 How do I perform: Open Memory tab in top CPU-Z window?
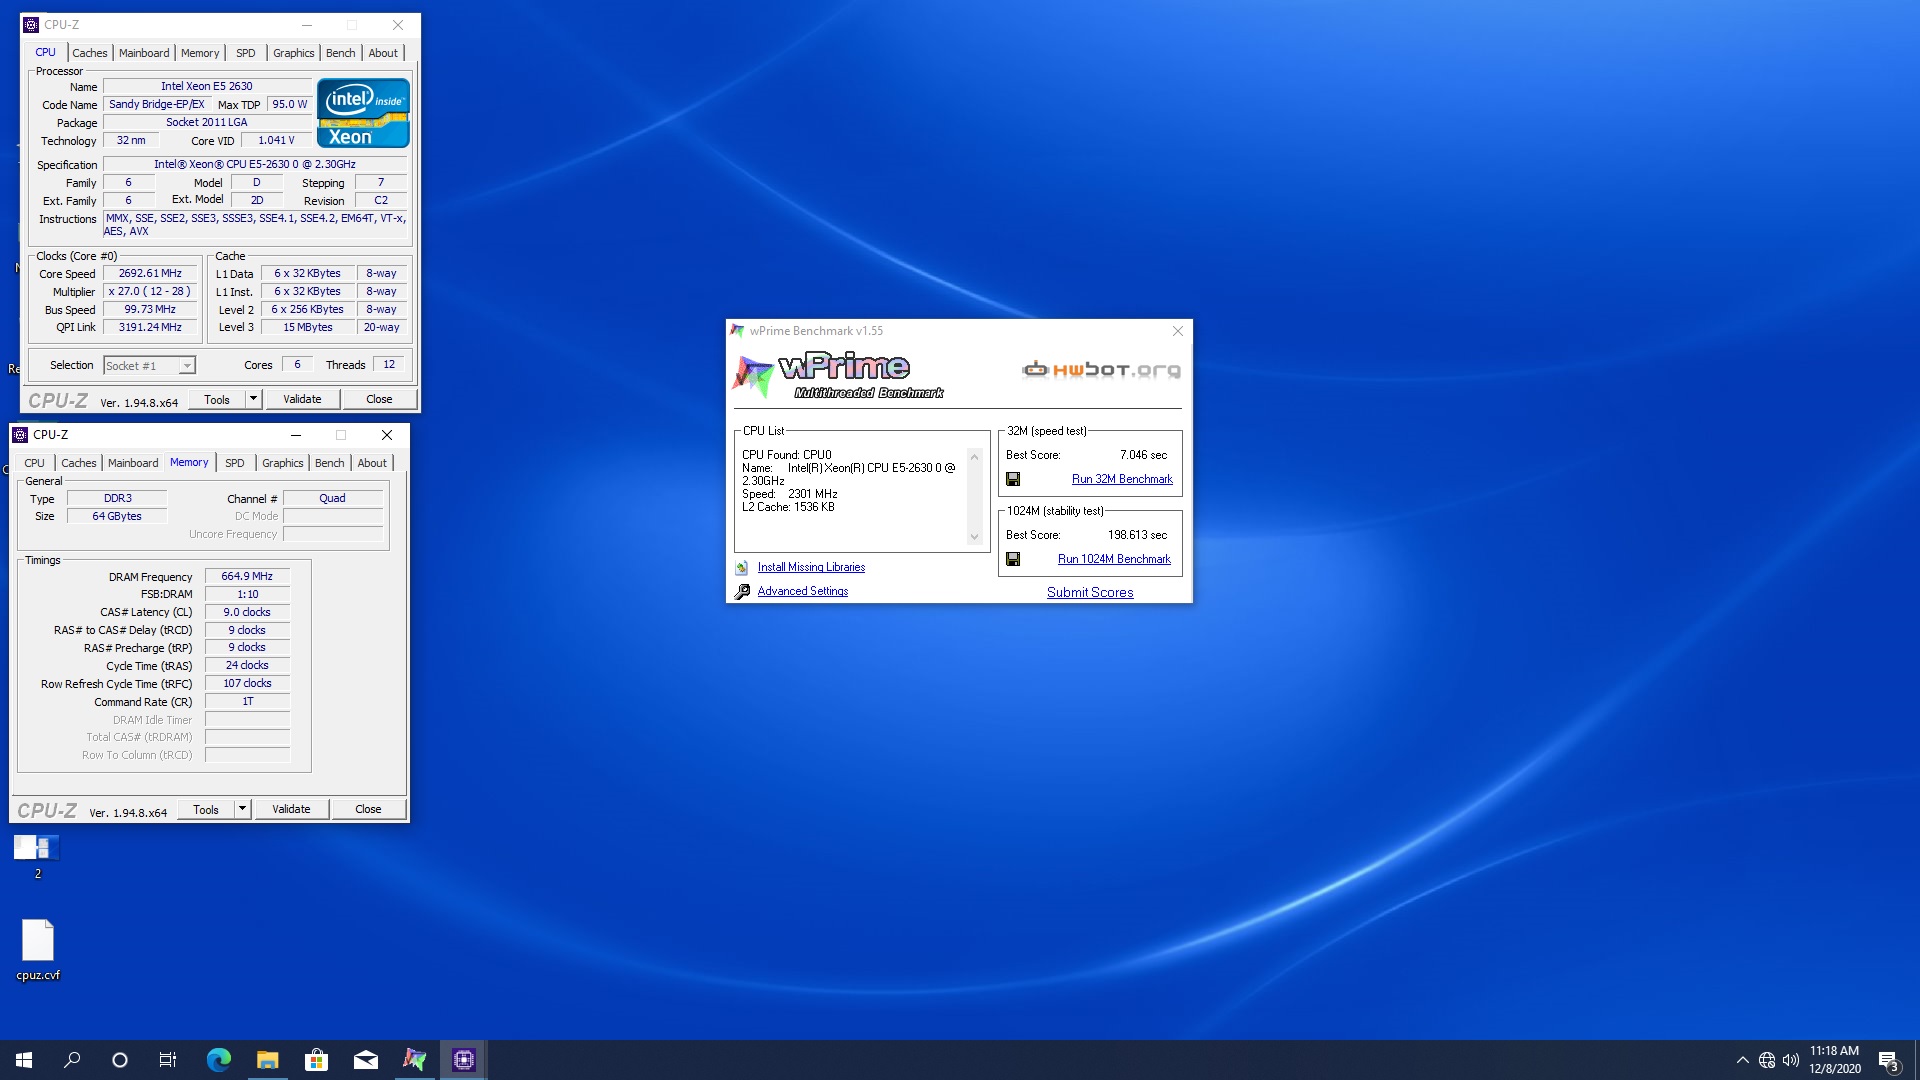200,53
